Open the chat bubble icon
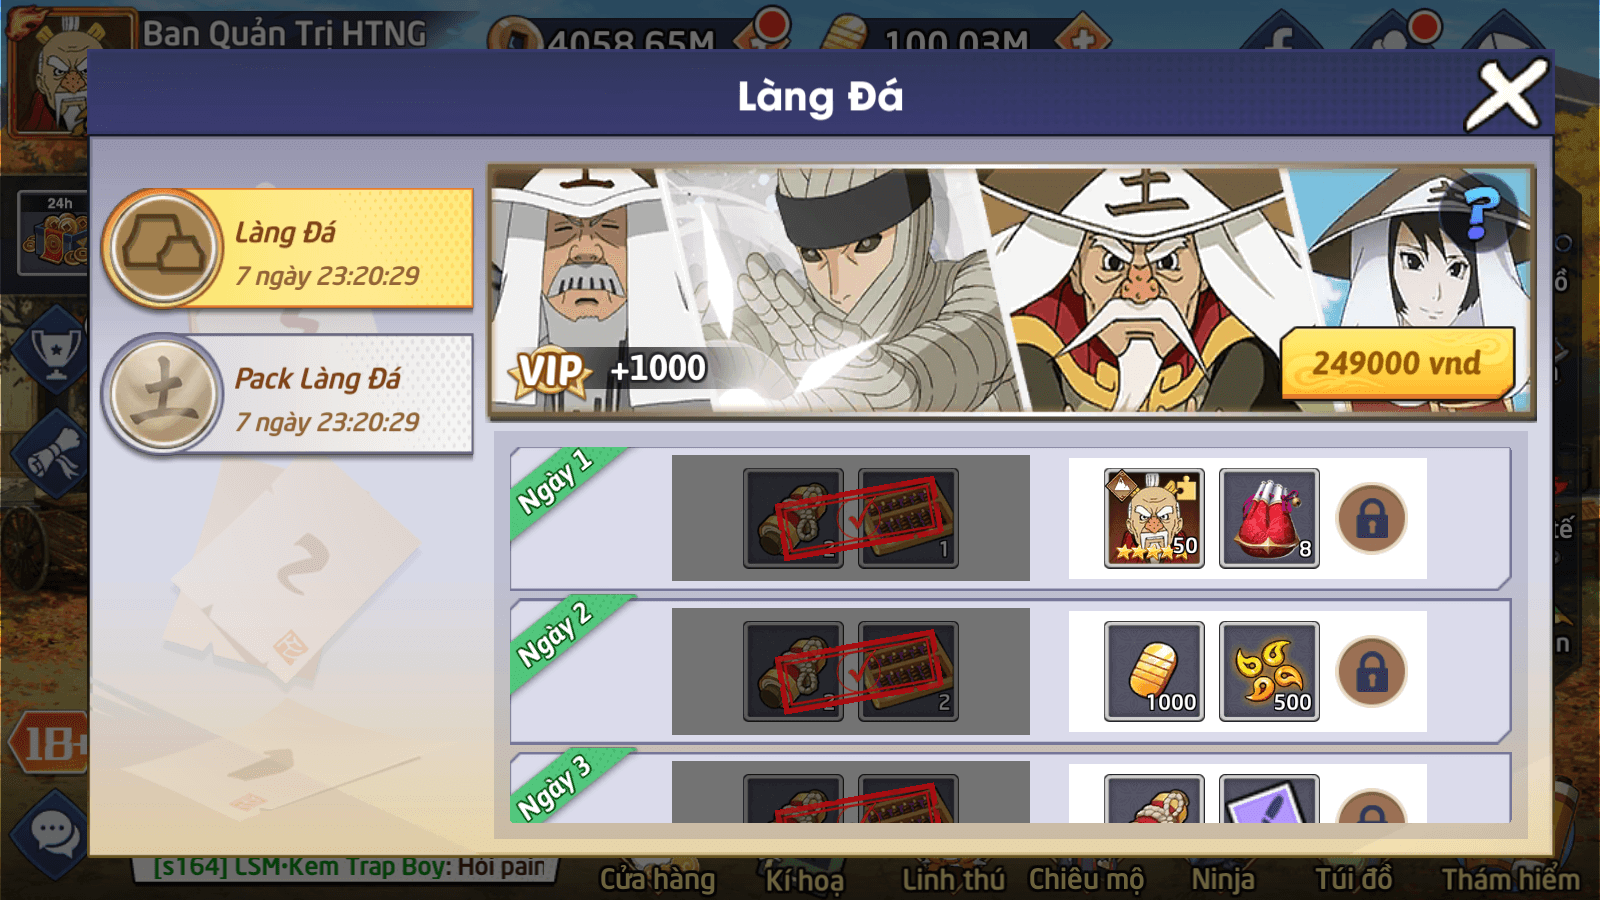The height and width of the screenshot is (900, 1600). (x=52, y=833)
